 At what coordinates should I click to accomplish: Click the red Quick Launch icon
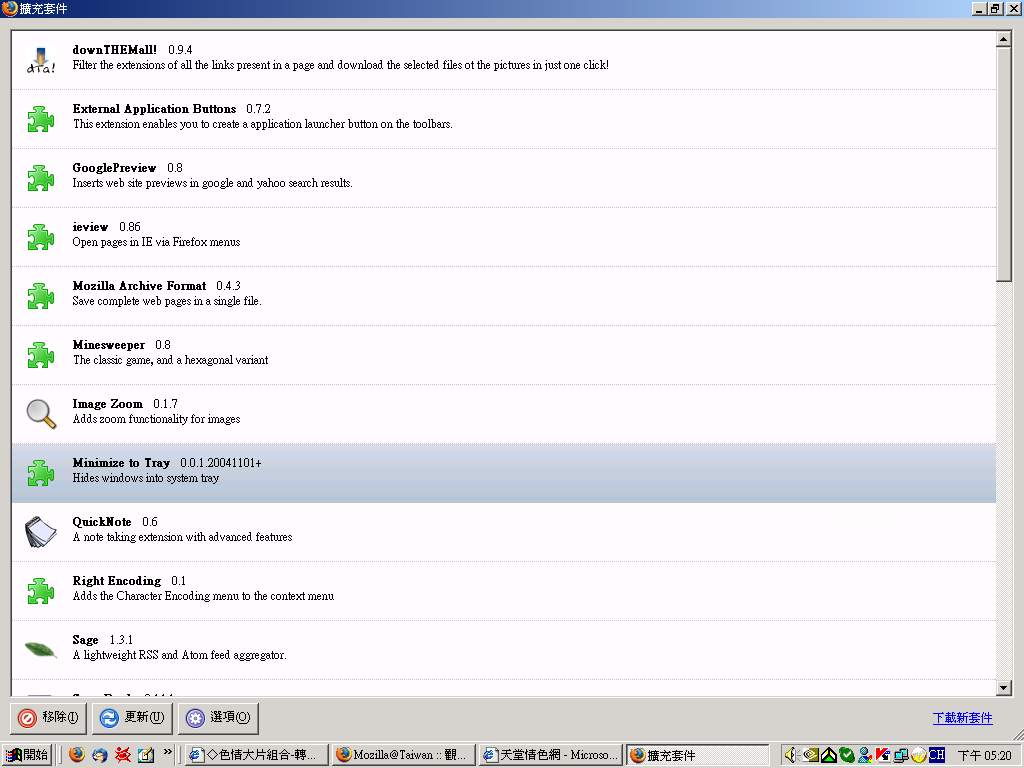pyautogui.click(x=122, y=755)
